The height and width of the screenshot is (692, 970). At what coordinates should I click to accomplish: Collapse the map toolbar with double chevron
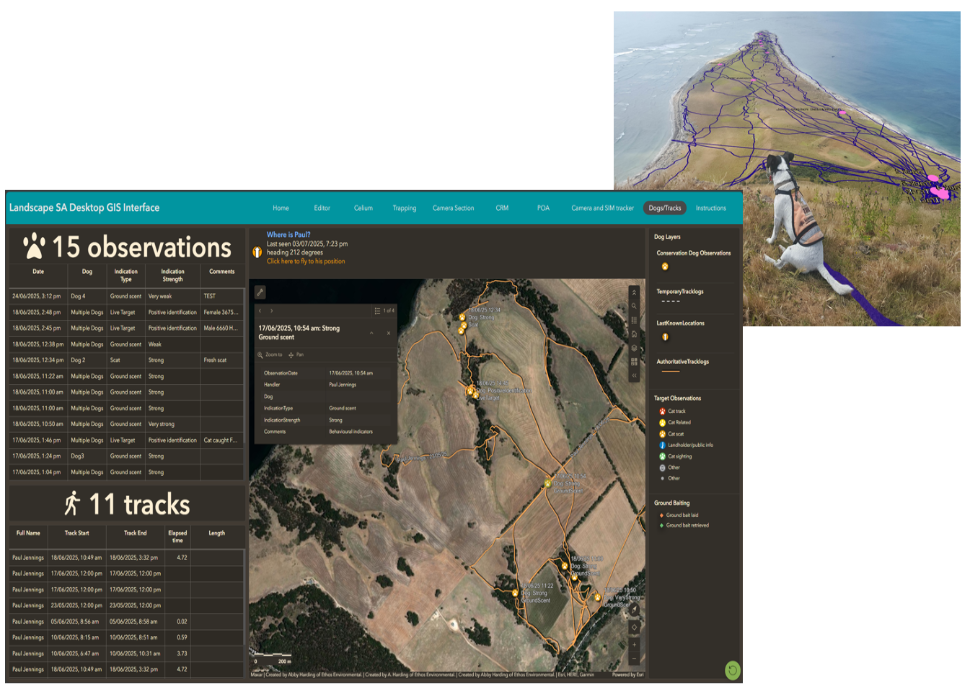pos(634,293)
